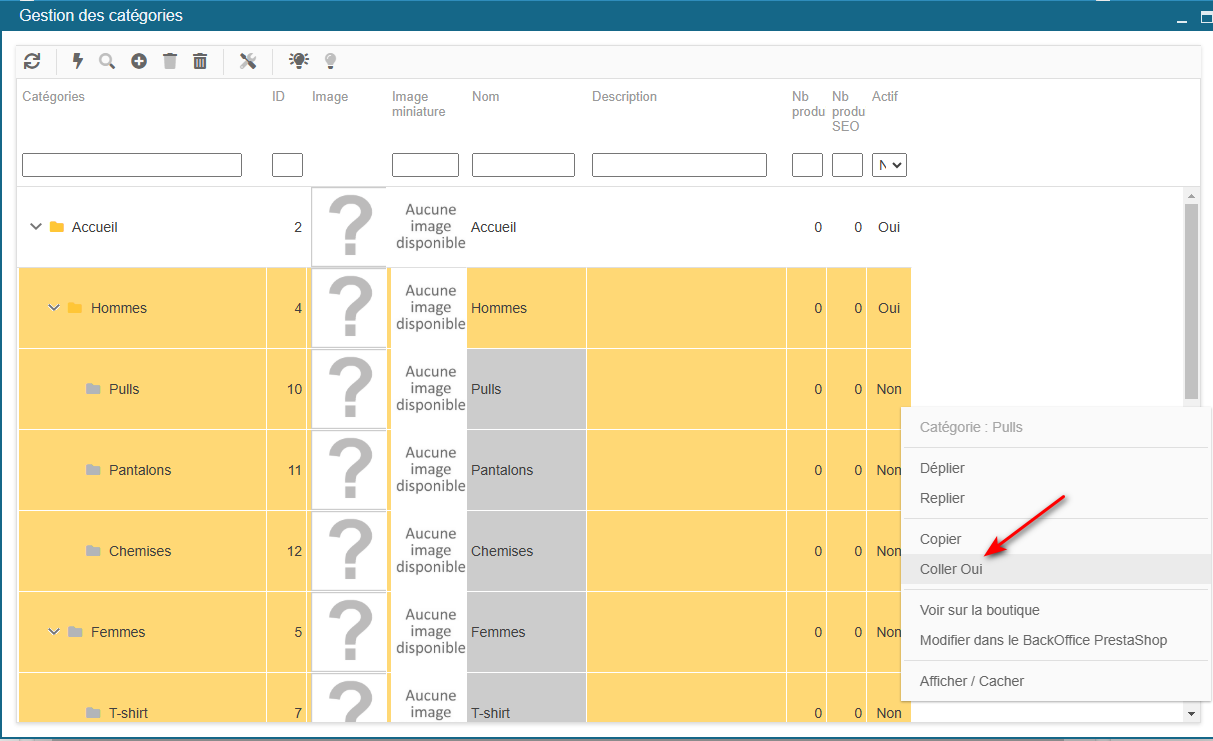The height and width of the screenshot is (741, 1213).
Task: Collapse the Hommes category chevron
Action: 54,308
